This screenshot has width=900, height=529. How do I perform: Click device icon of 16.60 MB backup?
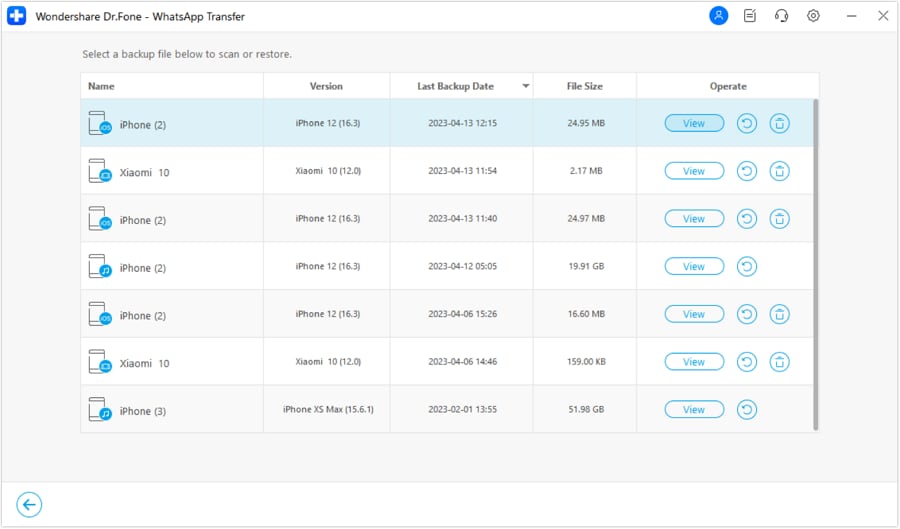tap(100, 314)
